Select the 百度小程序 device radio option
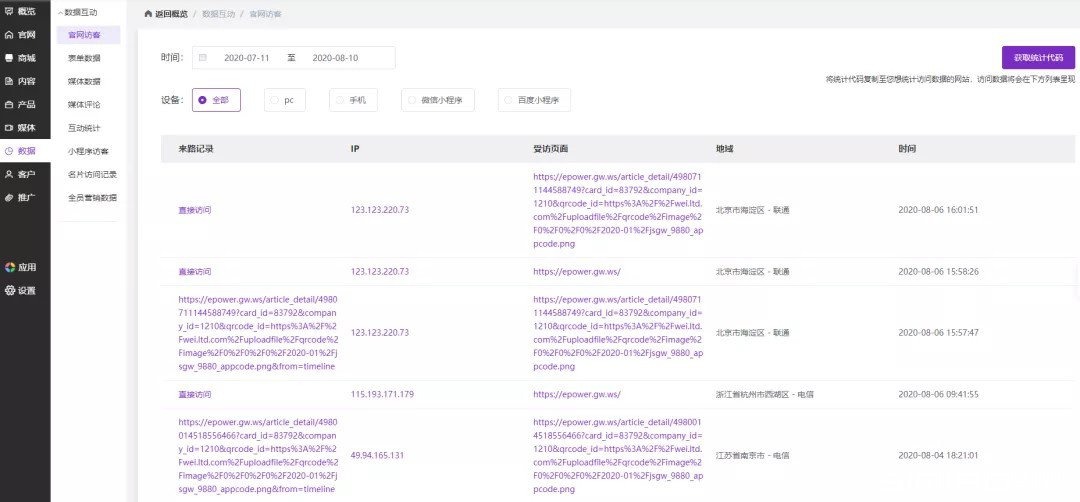Screen dimensions: 1080x502 tap(534, 100)
